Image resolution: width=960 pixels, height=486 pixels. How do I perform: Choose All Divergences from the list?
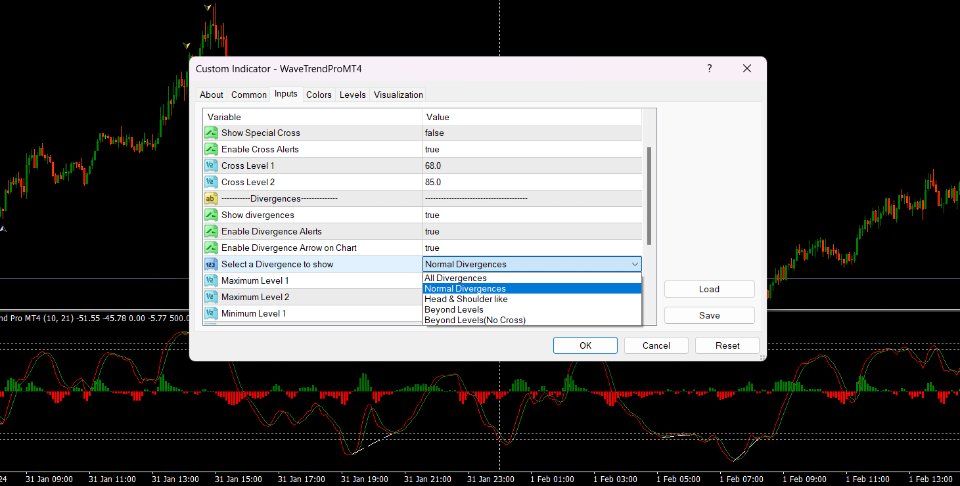point(532,278)
